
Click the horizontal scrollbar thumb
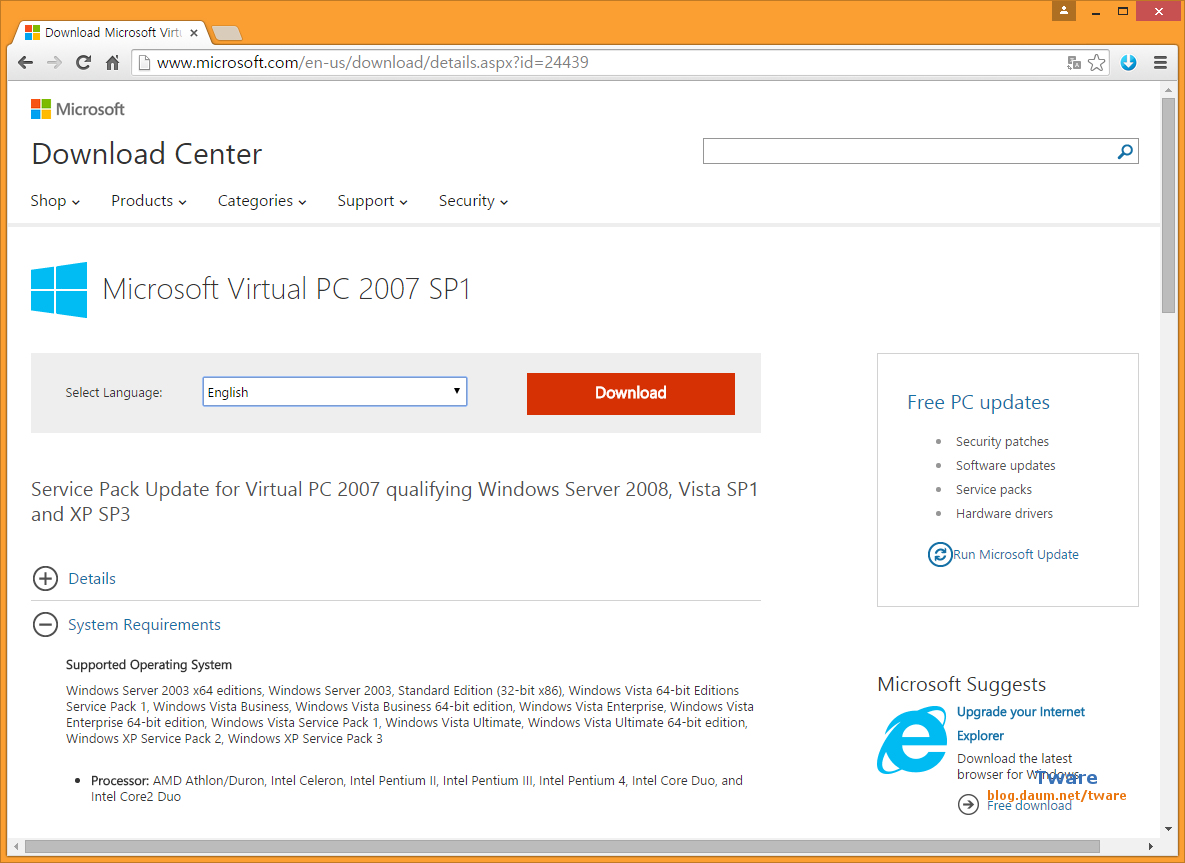[562, 846]
